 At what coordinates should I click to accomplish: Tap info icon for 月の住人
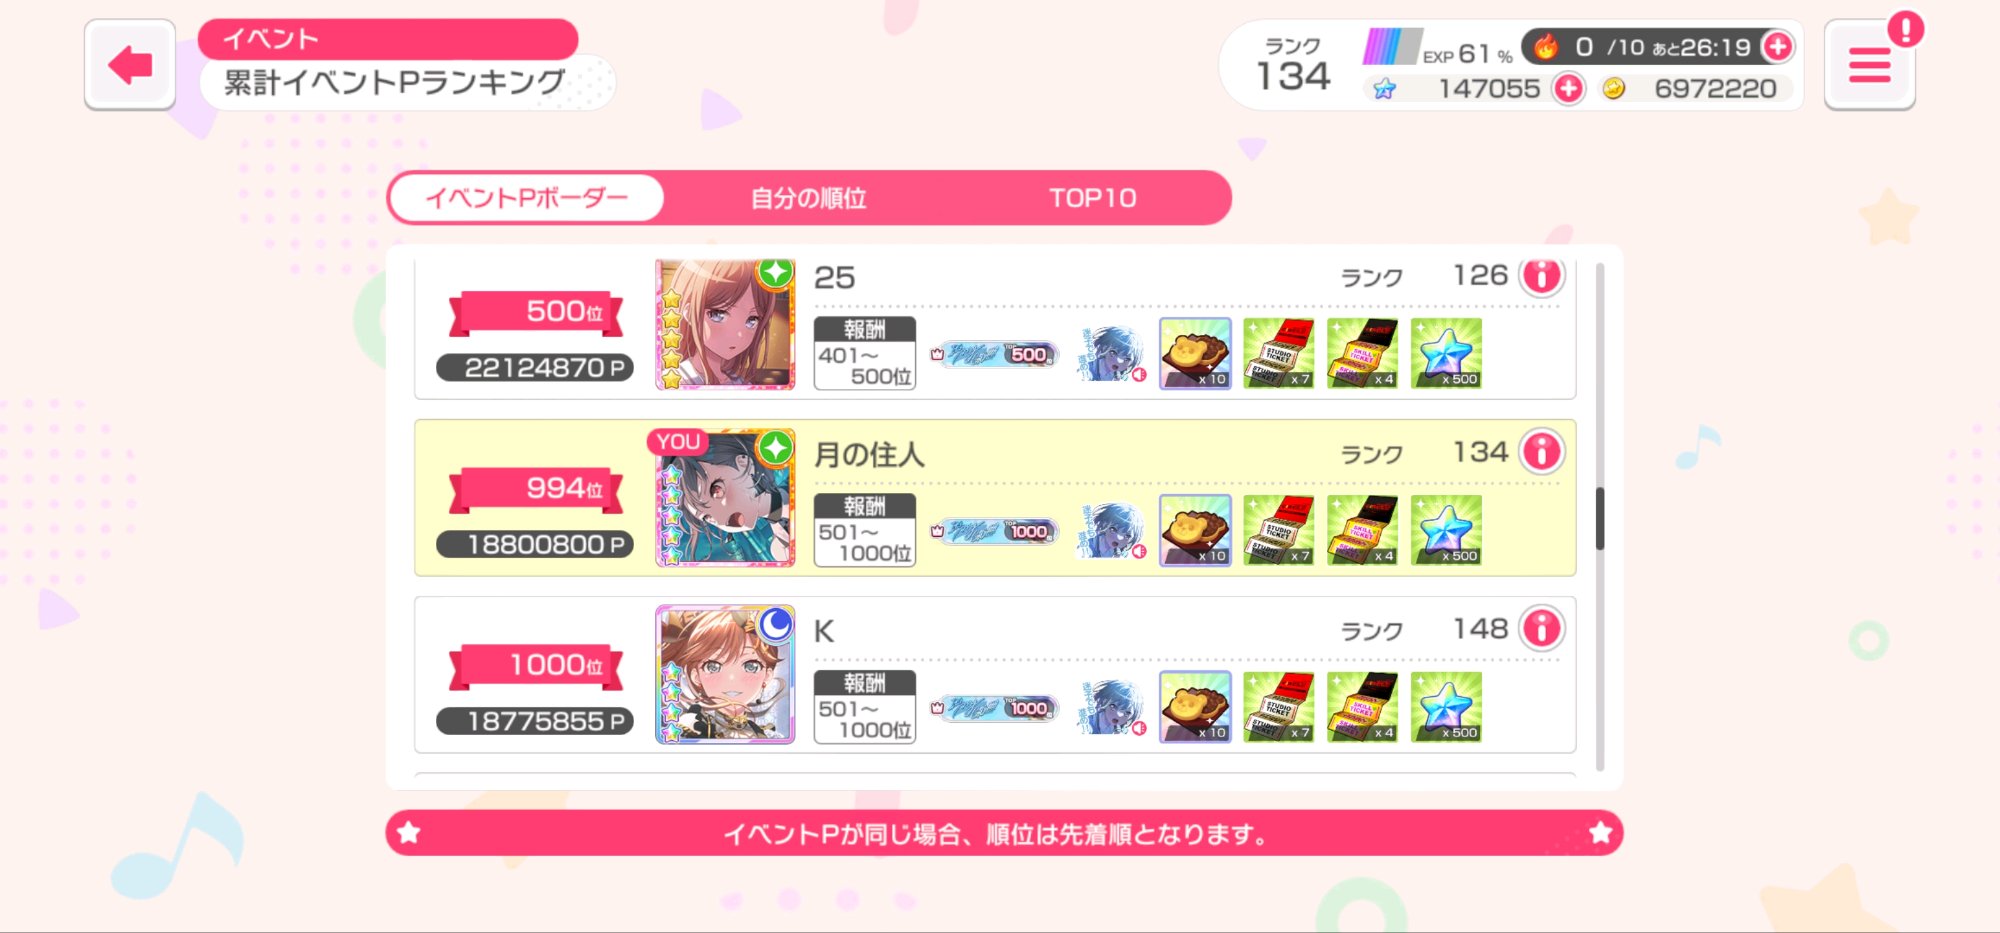tap(1542, 452)
